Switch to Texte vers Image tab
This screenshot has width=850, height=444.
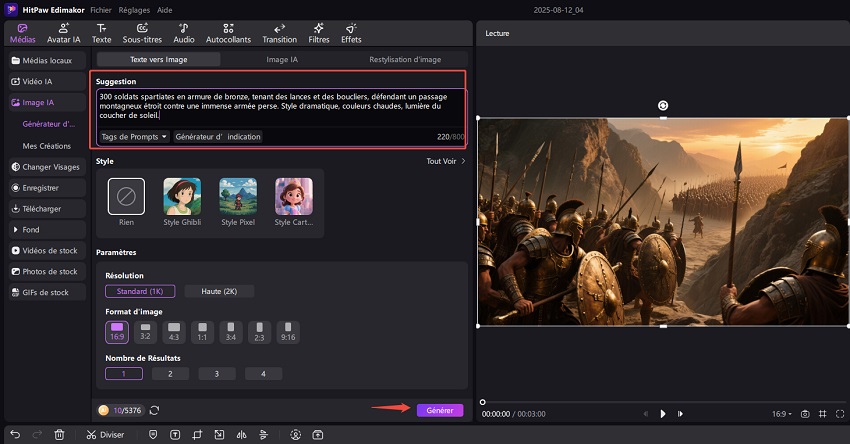(158, 60)
